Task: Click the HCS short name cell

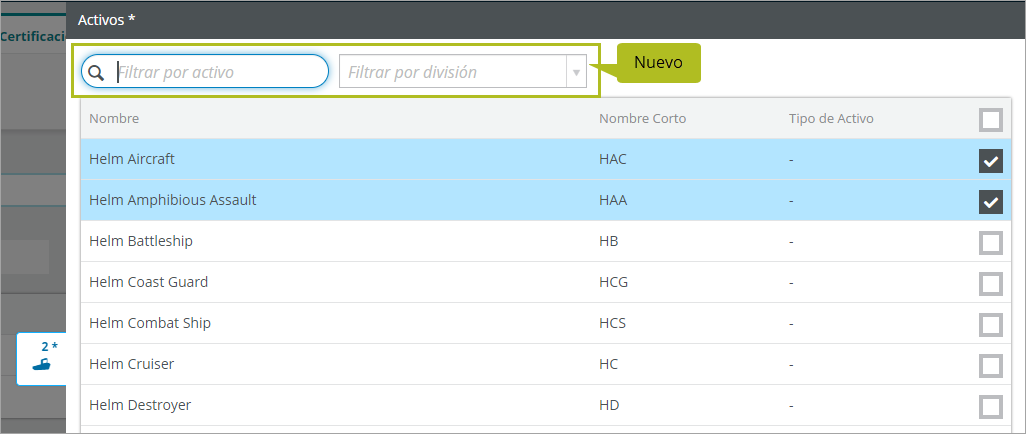Action: click(612, 323)
